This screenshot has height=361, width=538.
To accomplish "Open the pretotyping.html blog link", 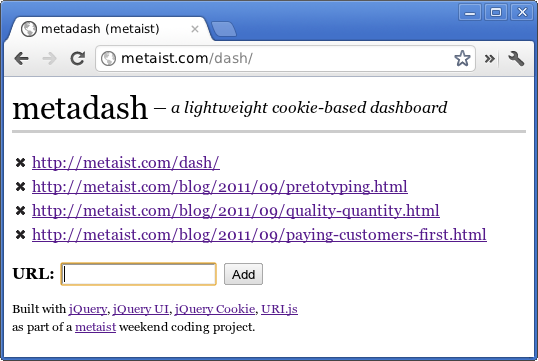I will tap(220, 187).
